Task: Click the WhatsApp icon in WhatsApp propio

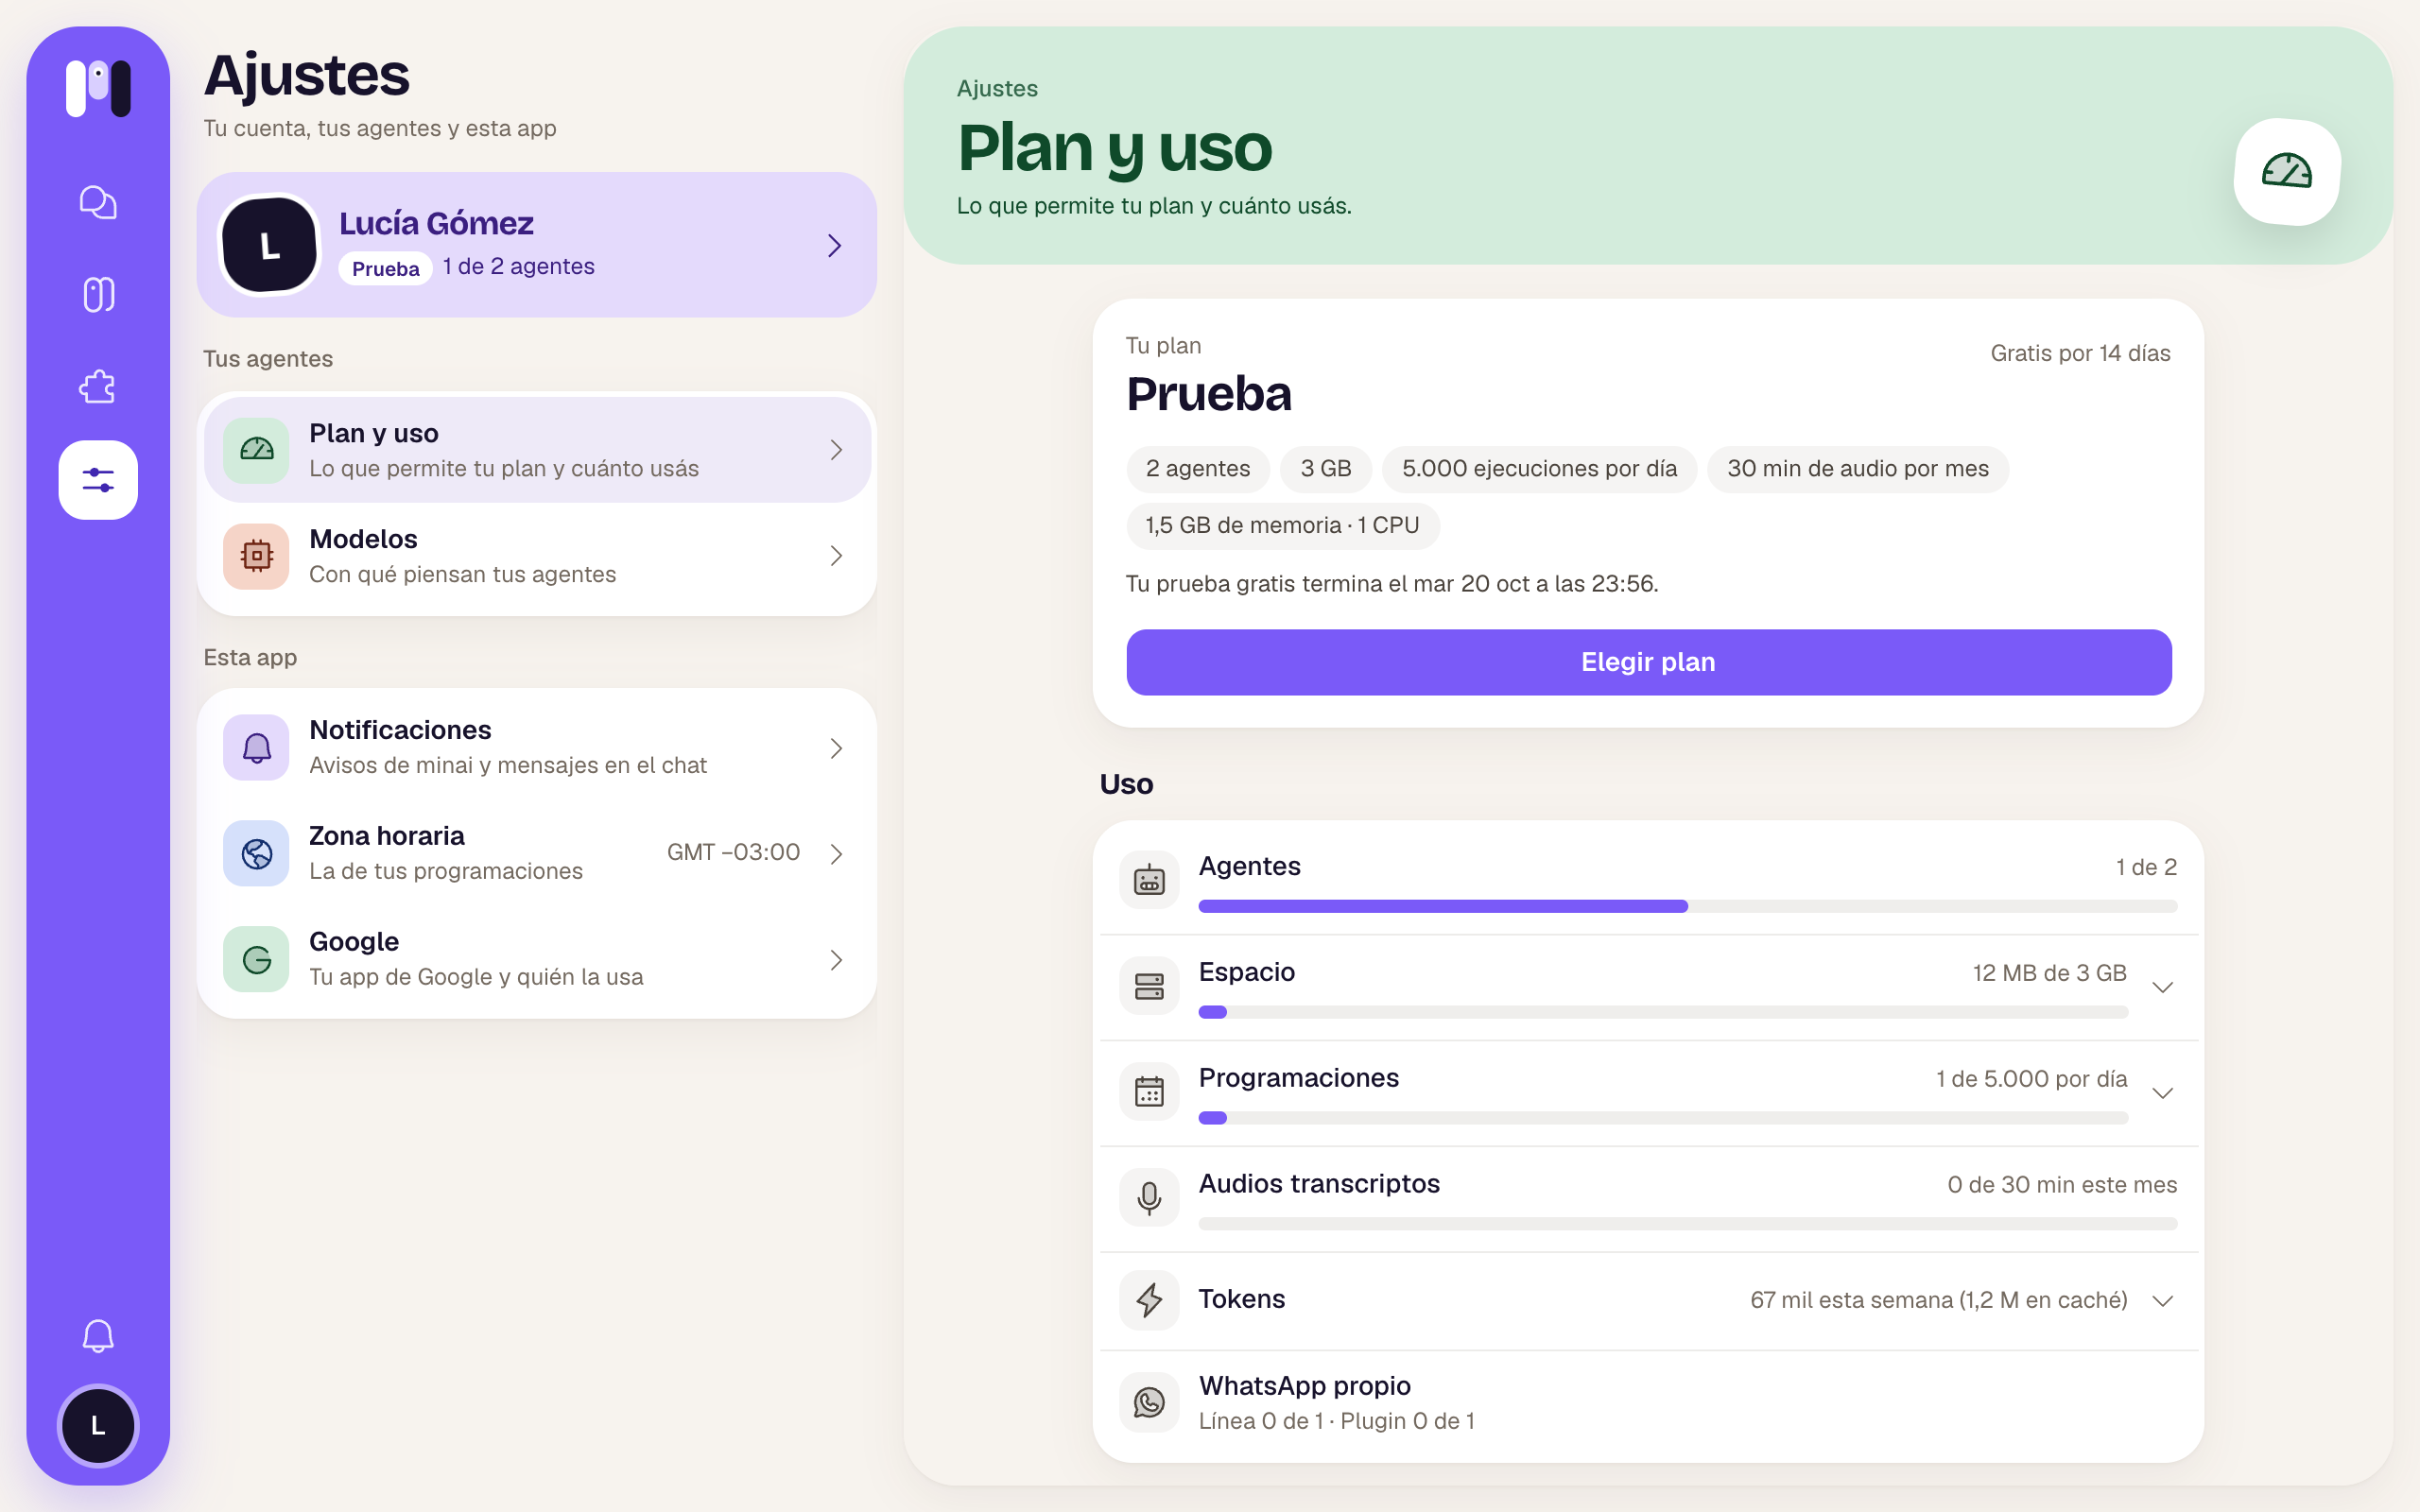Action: [x=1149, y=1402]
